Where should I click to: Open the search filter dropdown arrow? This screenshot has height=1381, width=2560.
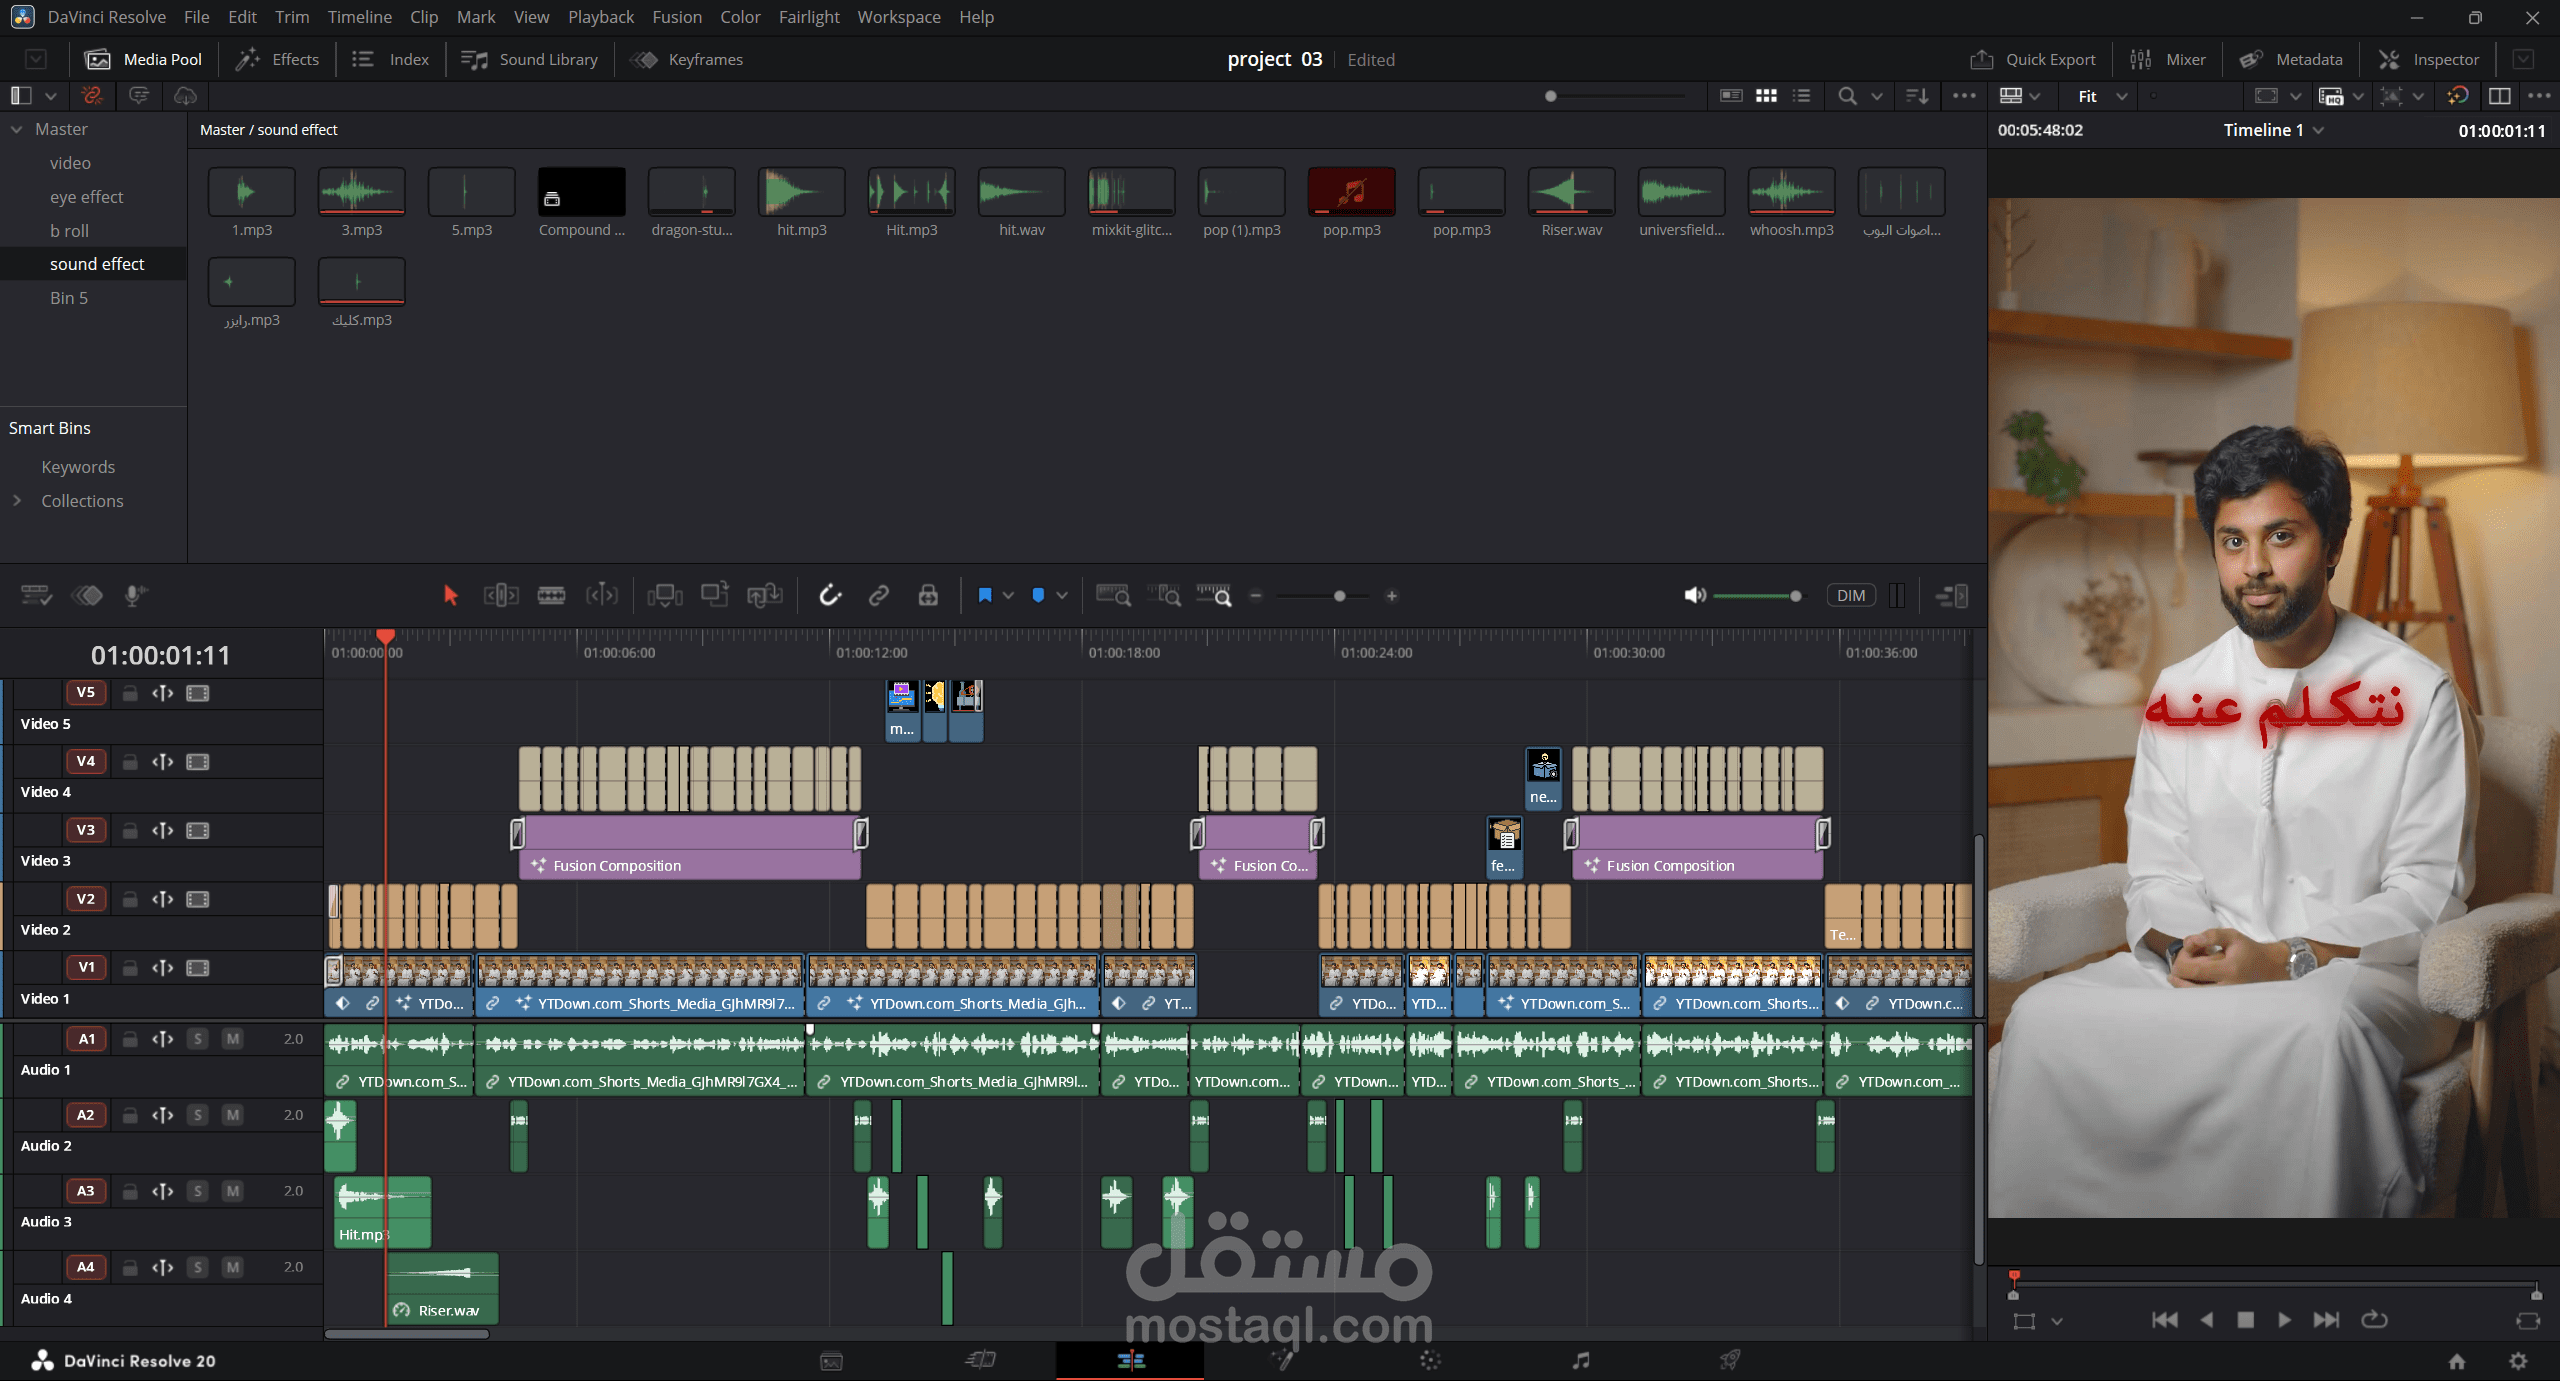point(1877,96)
